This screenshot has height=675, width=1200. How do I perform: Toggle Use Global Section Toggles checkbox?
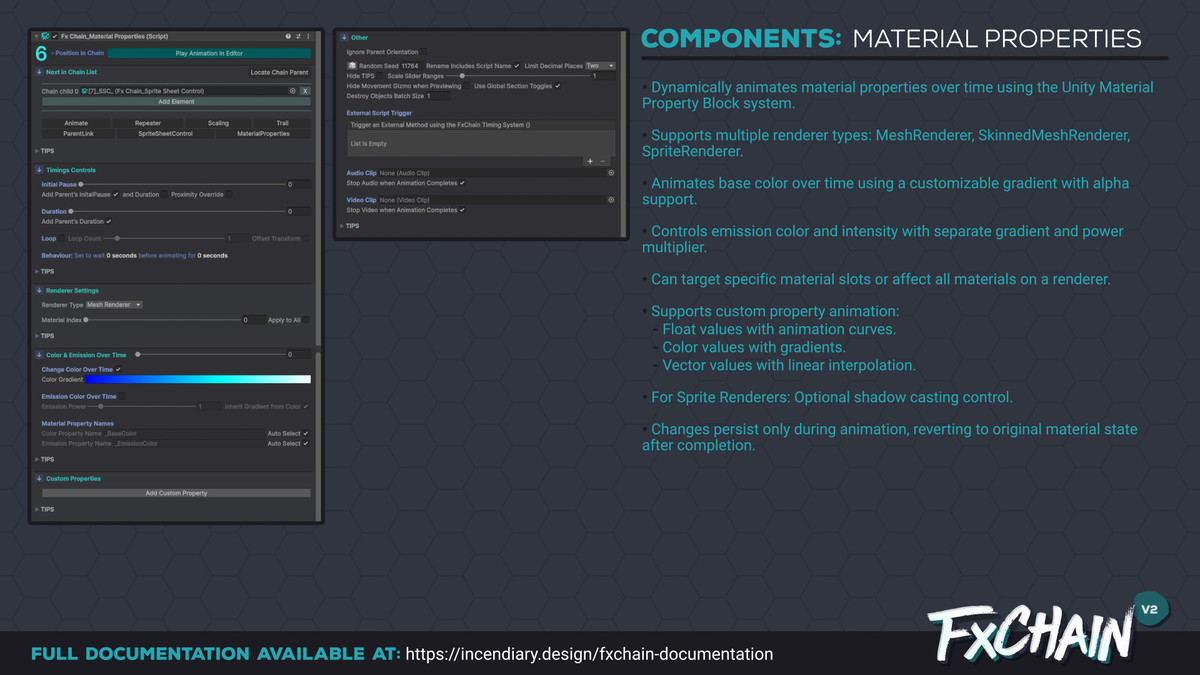coord(557,86)
